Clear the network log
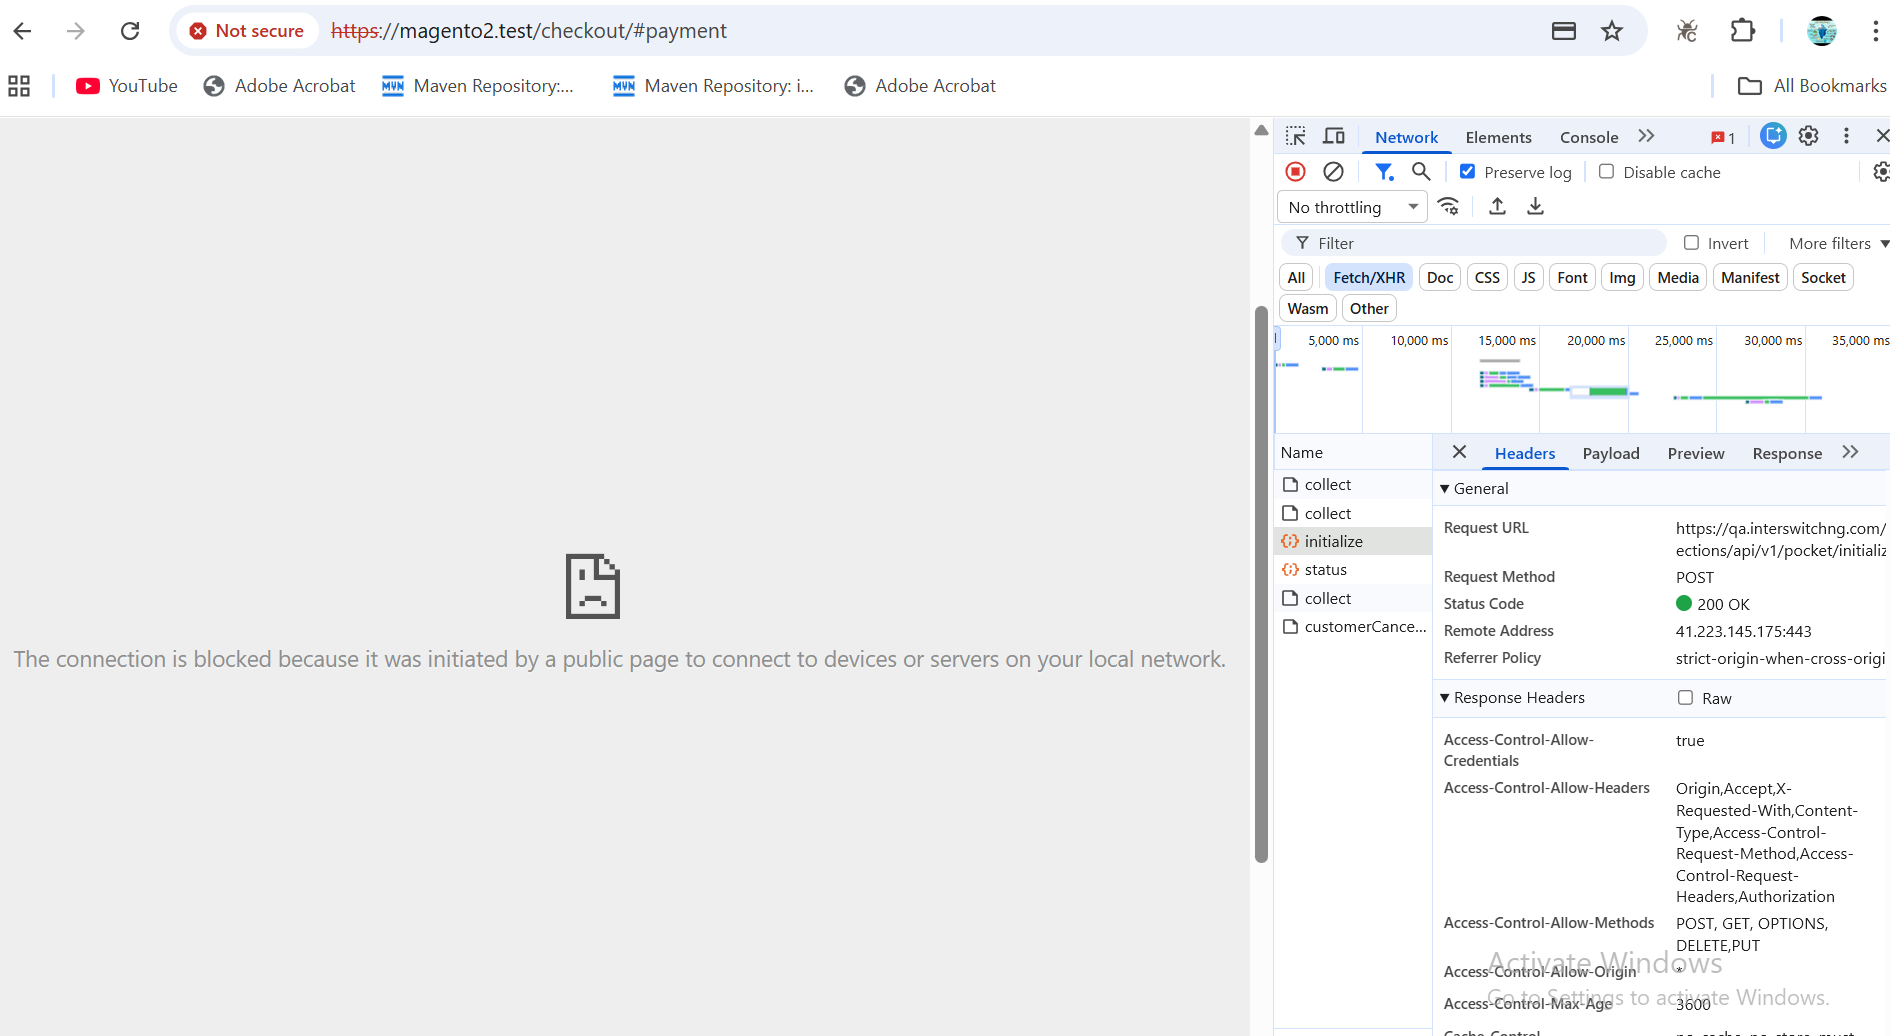This screenshot has width=1890, height=1036. click(1333, 172)
